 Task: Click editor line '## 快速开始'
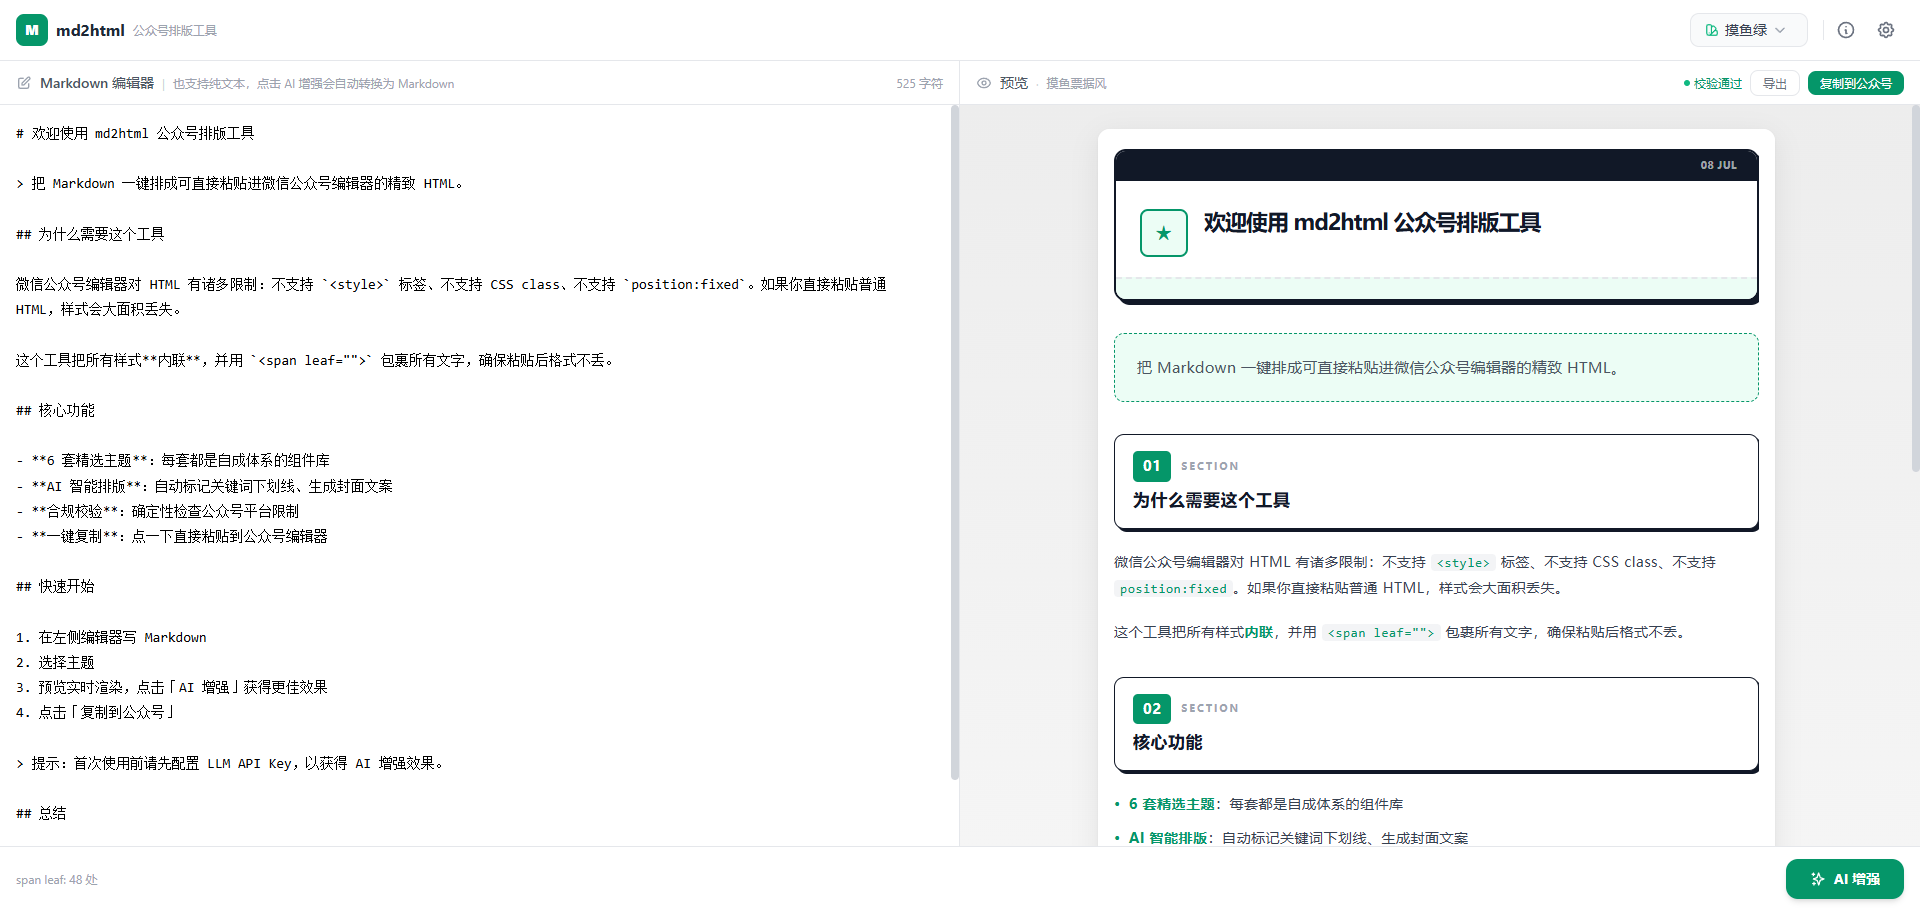click(56, 586)
